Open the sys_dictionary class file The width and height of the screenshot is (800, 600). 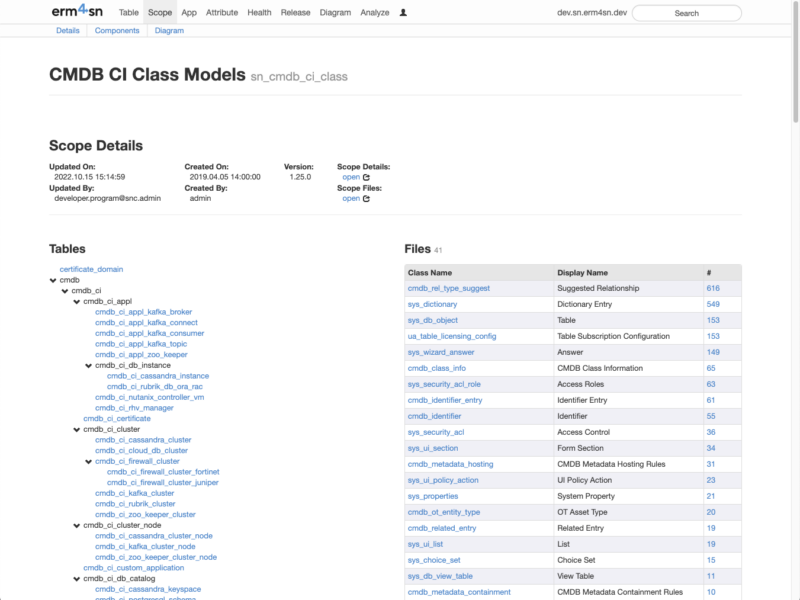[431, 304]
